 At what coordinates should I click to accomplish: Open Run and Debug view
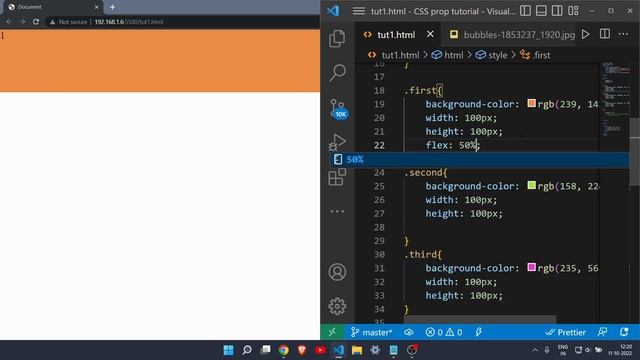click(338, 142)
